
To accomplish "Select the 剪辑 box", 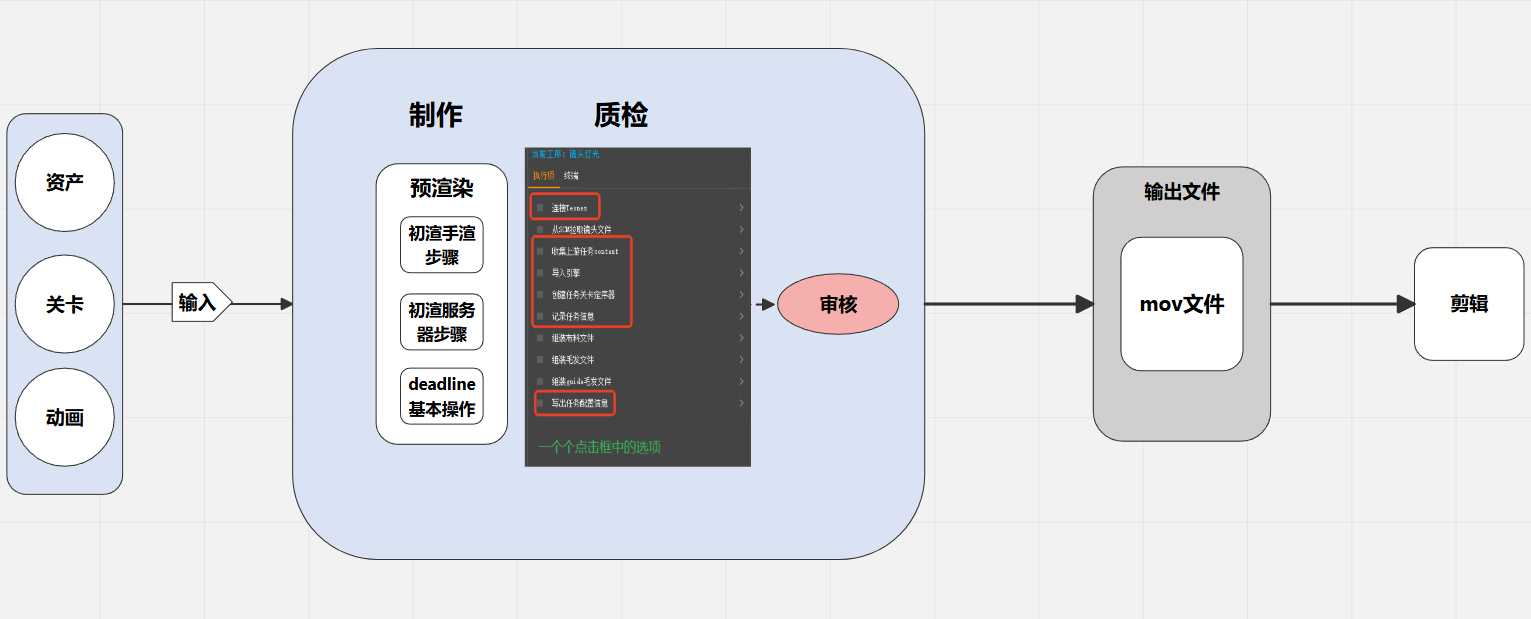I will coord(1469,304).
